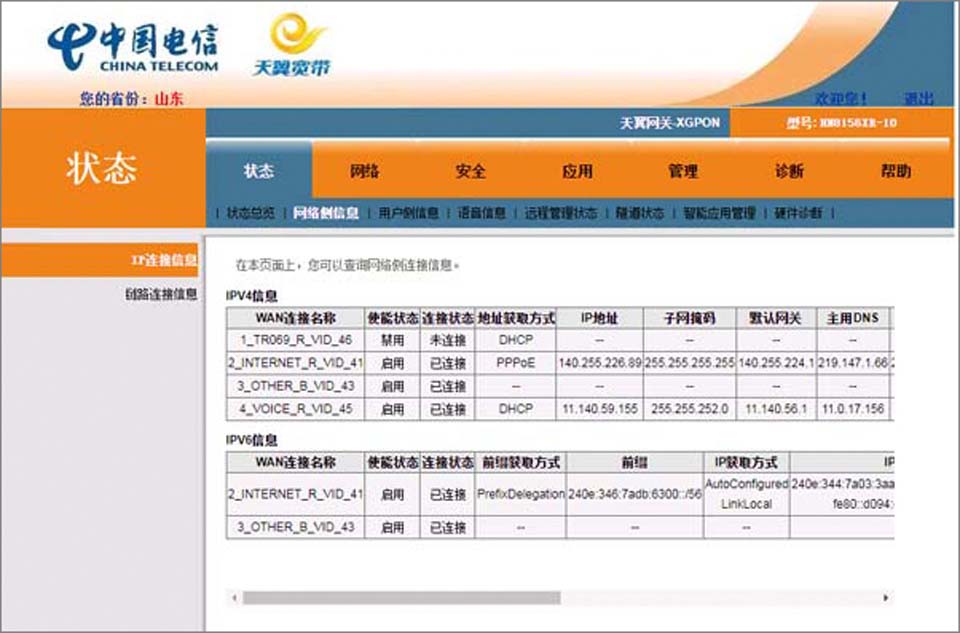960x633 pixels.
Task: Open the 帮助 tab
Action: tap(896, 171)
